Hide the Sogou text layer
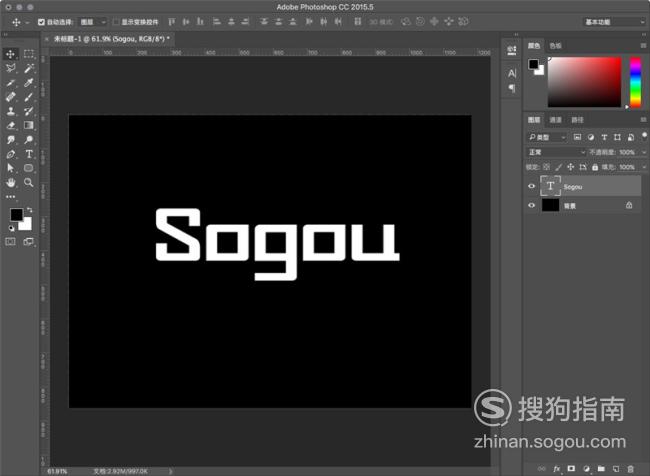 click(531, 186)
